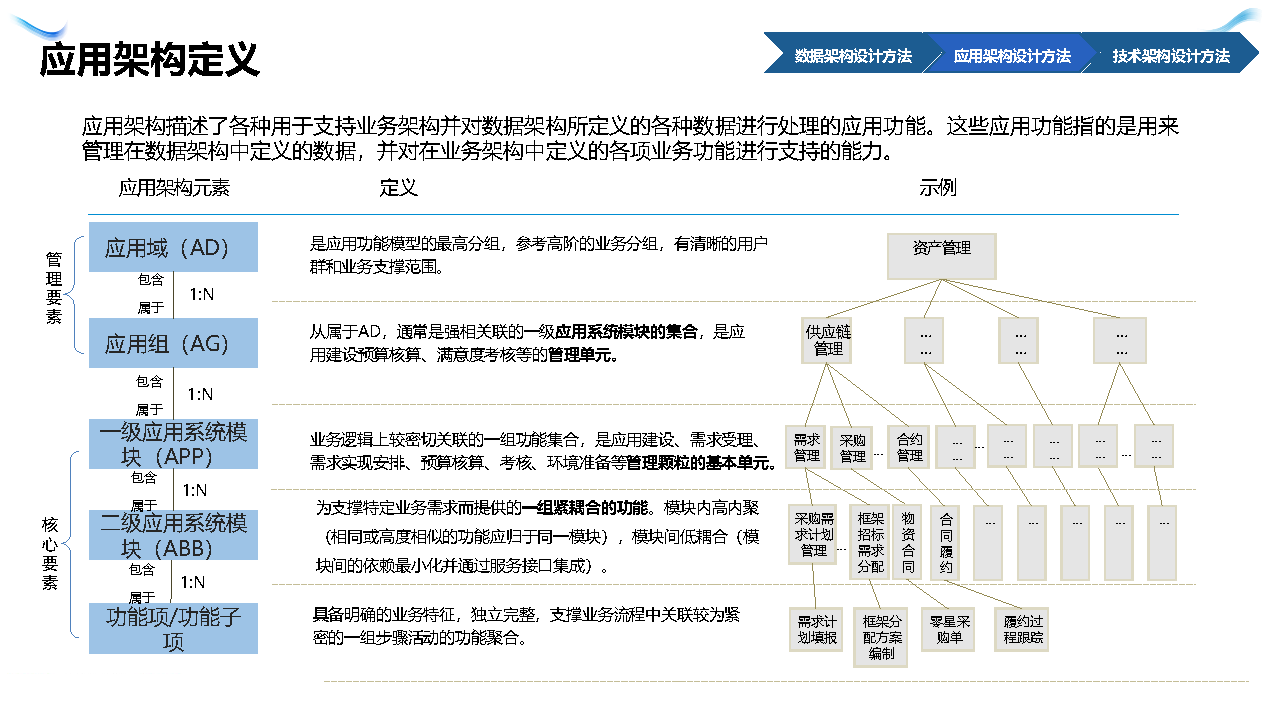1267x720 pixels.
Task: Click the 一级应用系统模块（APP） box
Action: pyautogui.click(x=173, y=444)
